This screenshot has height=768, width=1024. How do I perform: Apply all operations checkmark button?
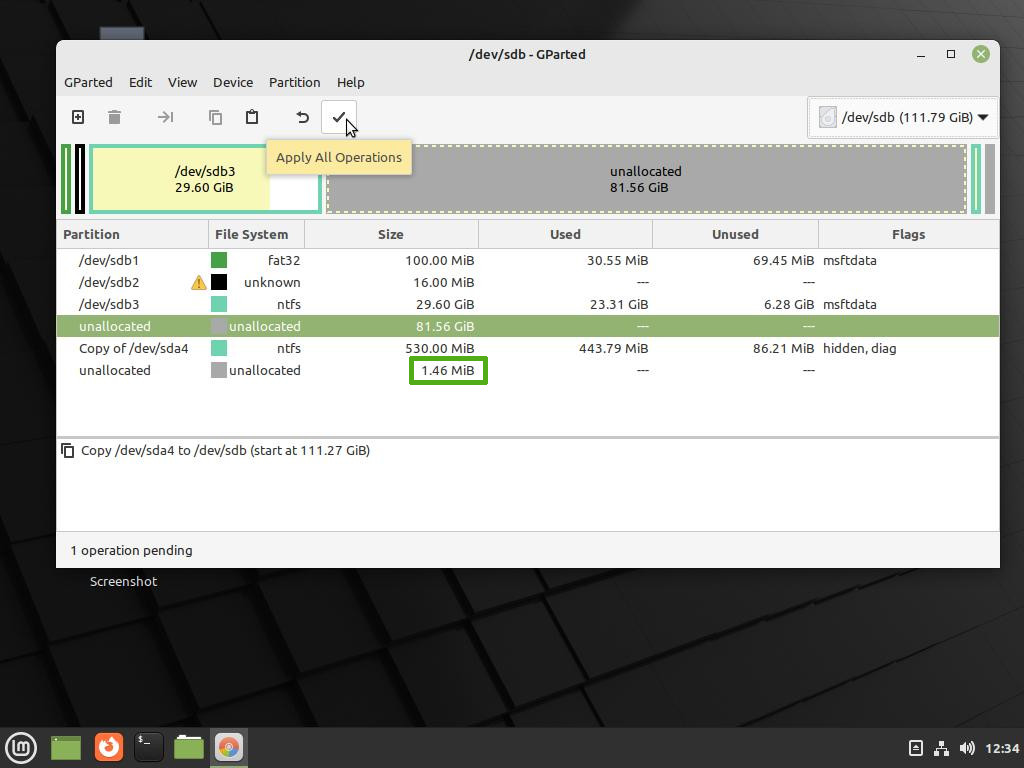(339, 117)
